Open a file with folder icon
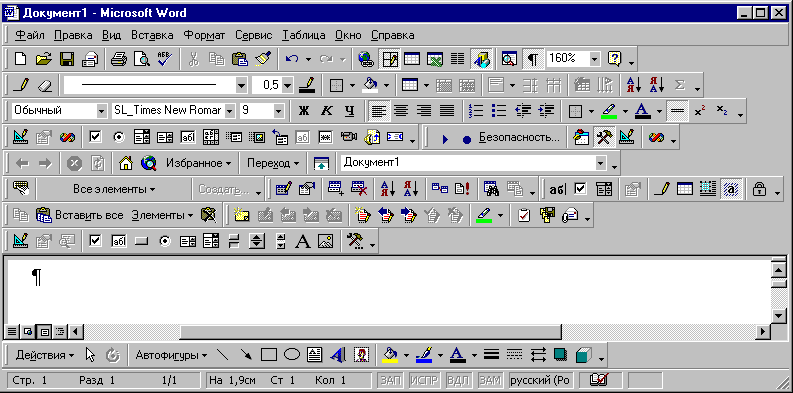The height and width of the screenshot is (393, 793). pyautogui.click(x=43, y=59)
